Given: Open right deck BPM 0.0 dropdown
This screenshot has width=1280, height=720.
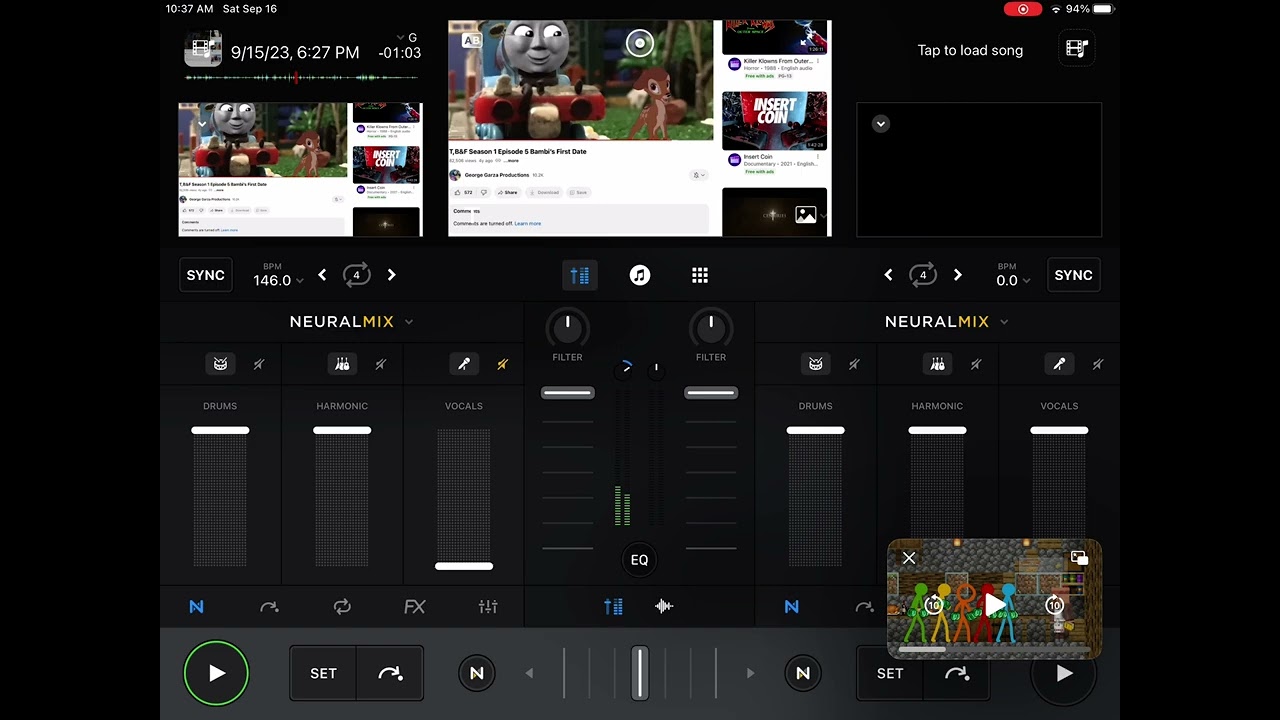Looking at the screenshot, I should [x=1013, y=276].
